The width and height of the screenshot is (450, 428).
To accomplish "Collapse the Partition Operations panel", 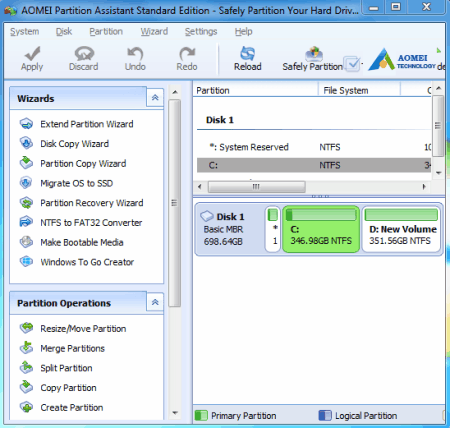I will (155, 302).
